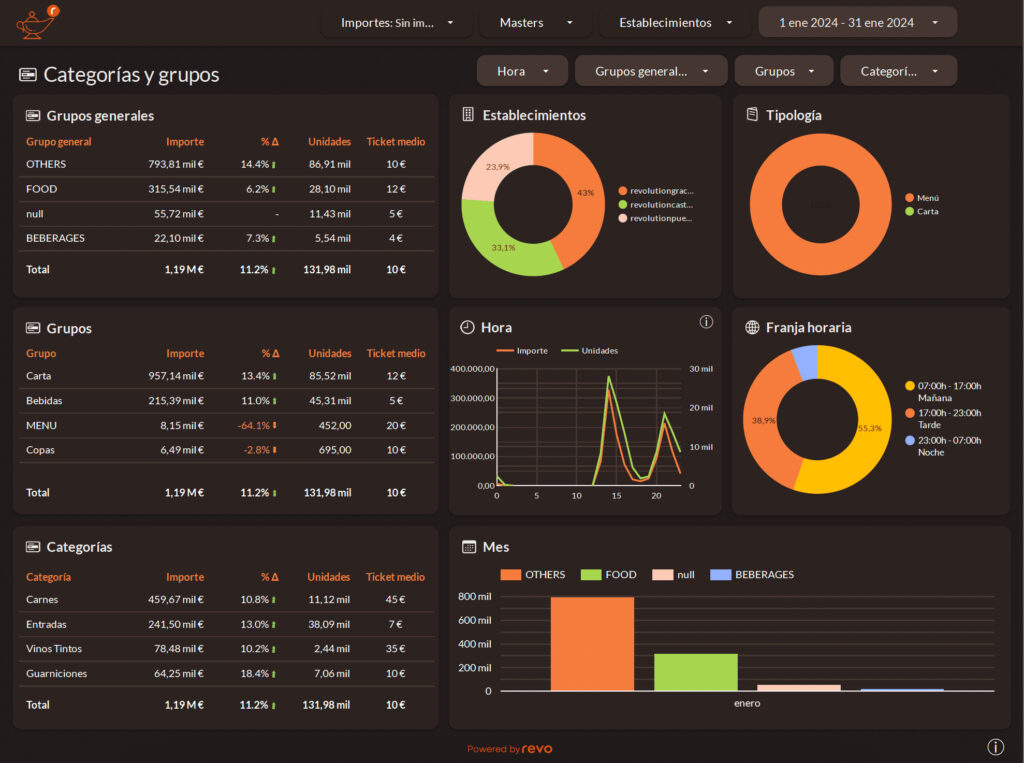Select the Carta row in Grupos table
Image resolution: width=1024 pixels, height=763 pixels.
pos(226,376)
